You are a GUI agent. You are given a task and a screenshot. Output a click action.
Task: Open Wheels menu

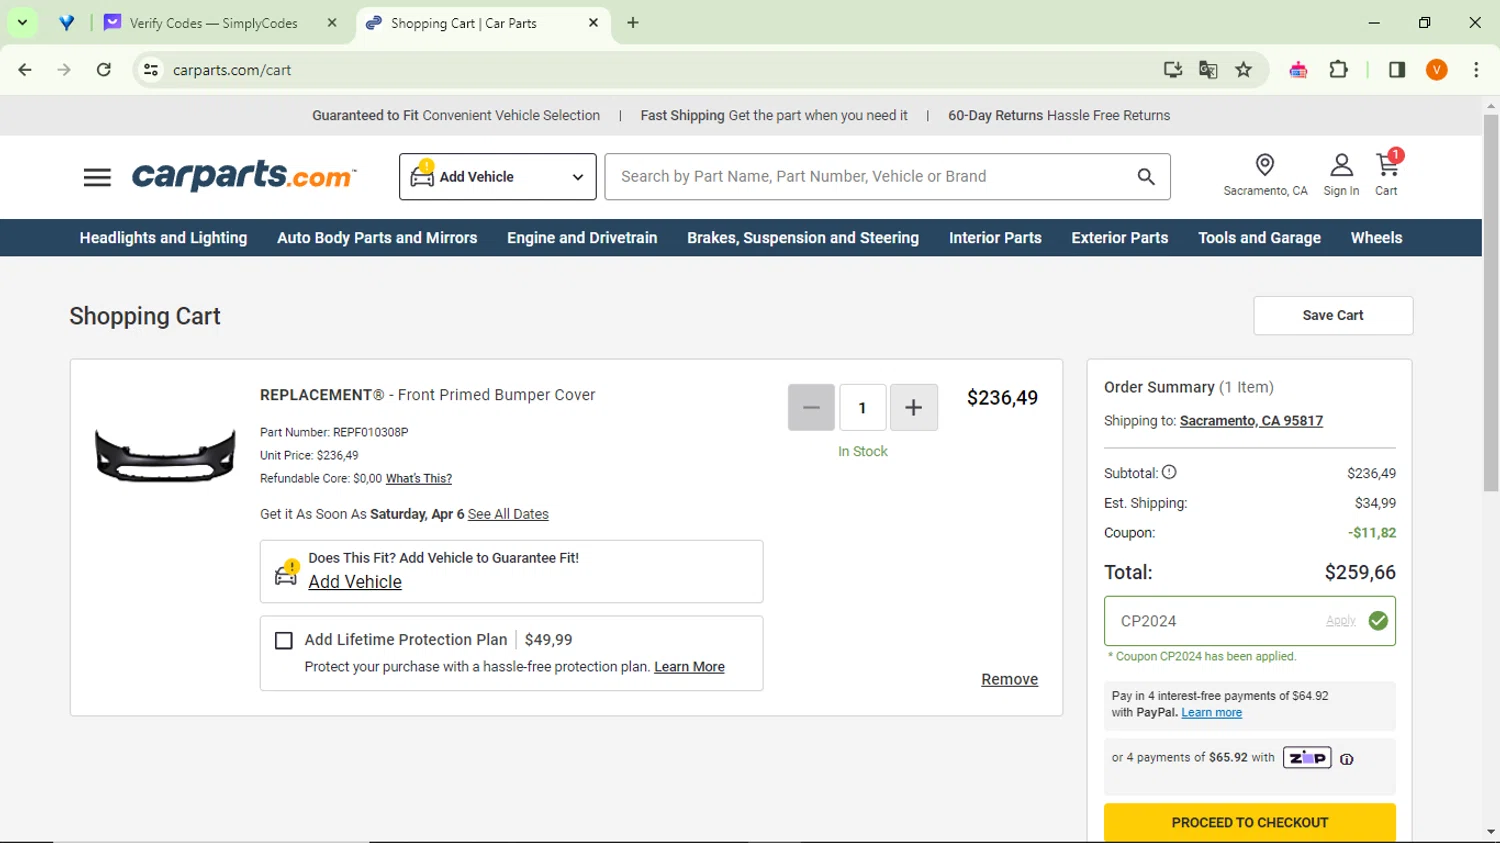tap(1376, 238)
